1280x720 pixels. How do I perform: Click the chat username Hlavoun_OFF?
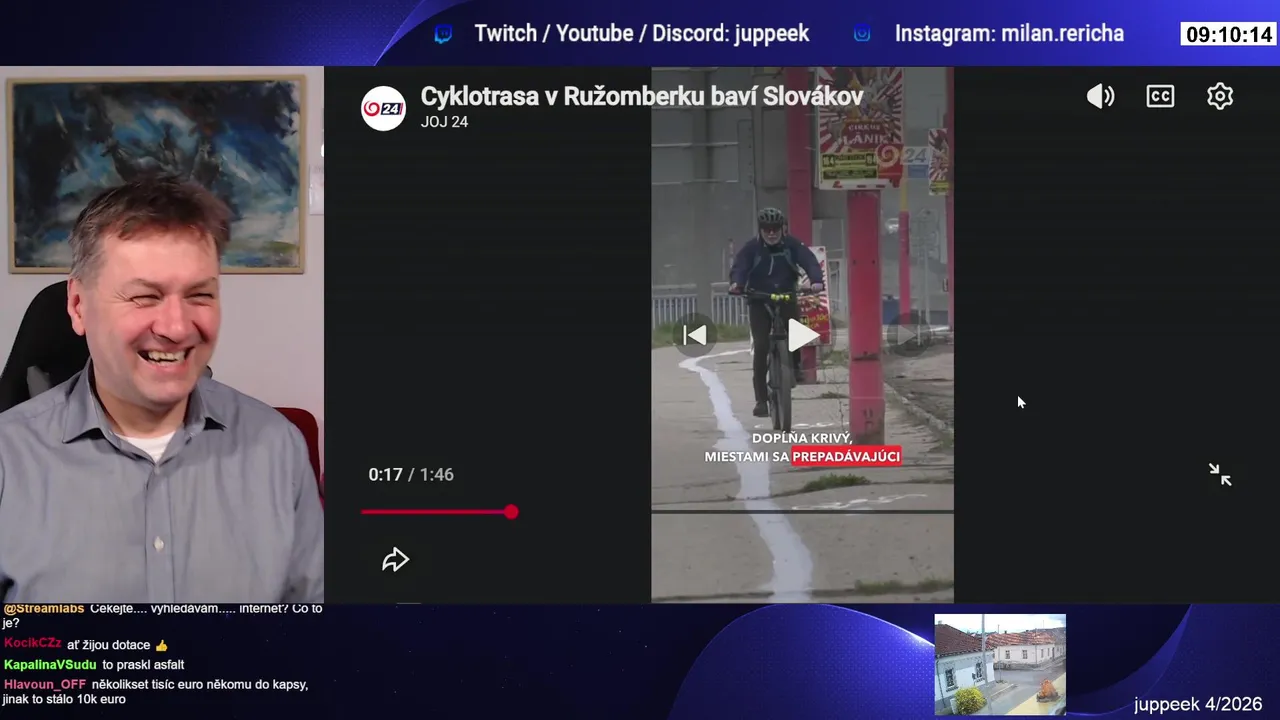[x=45, y=684]
